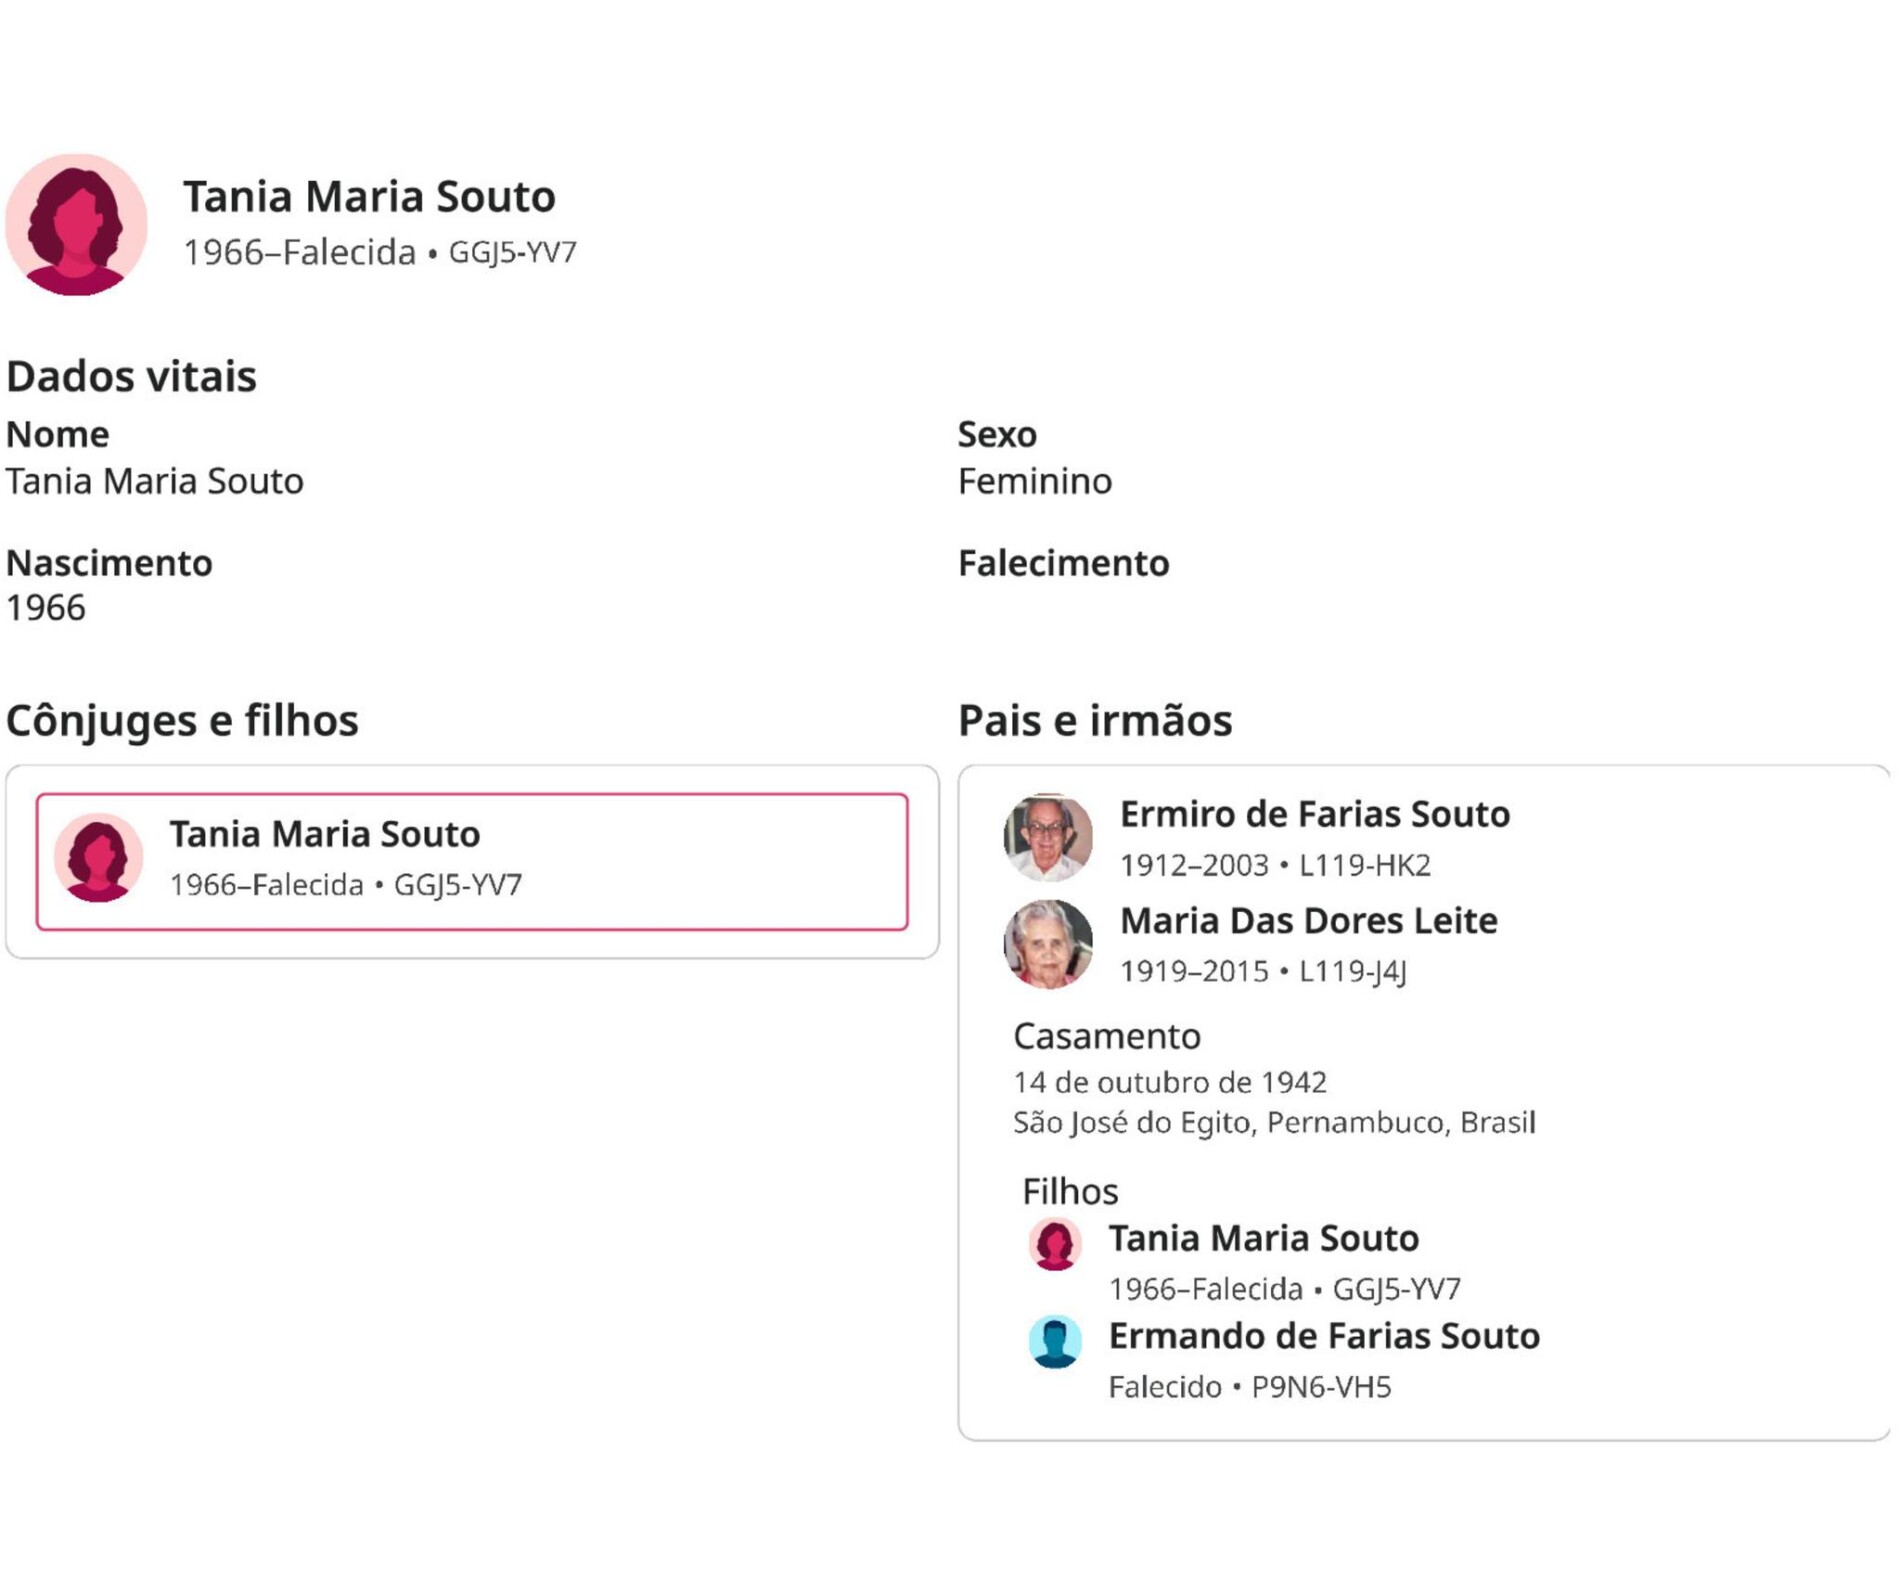Open Ermiro de Farias Souto's portrait photo
The width and height of the screenshot is (1900, 1593).
point(1047,837)
